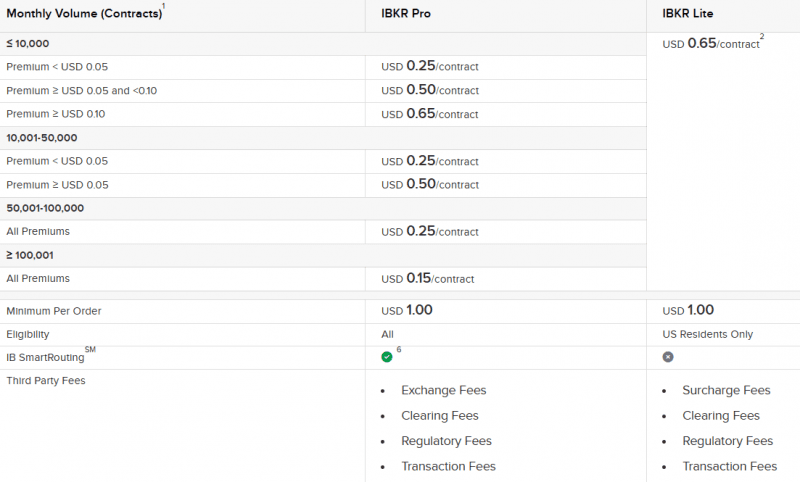The image size is (800, 482).
Task: Click "USD 0.25/contract" in the 10,001-50,000 tier
Action: click(x=430, y=161)
